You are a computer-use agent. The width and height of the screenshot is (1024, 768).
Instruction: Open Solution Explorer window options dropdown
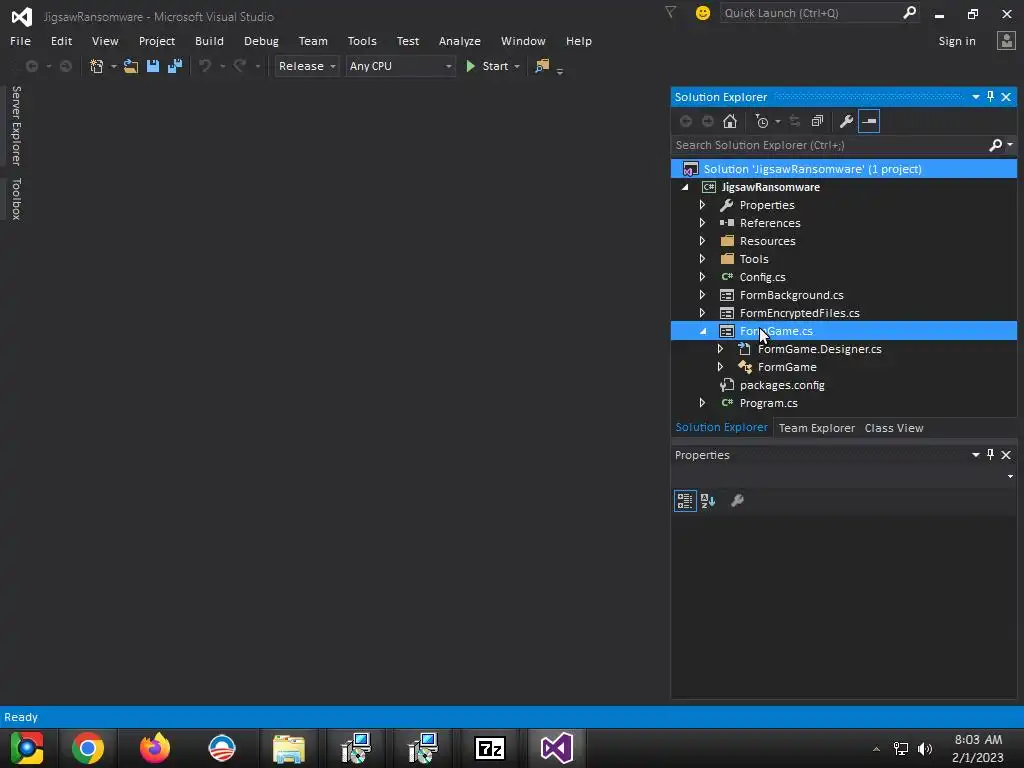coord(976,97)
